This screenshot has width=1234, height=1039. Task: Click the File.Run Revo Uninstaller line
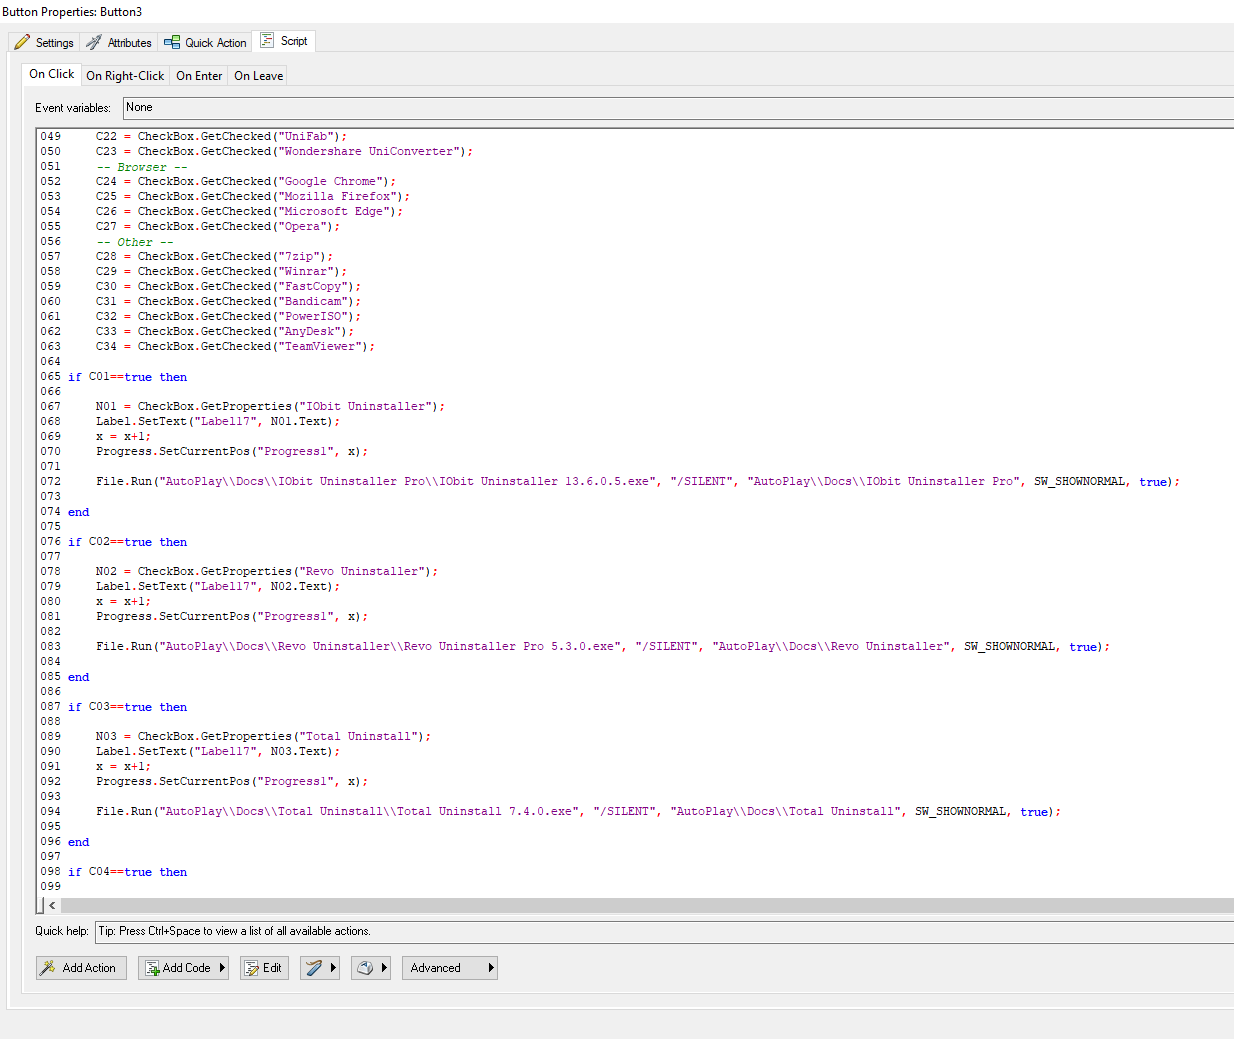(603, 647)
